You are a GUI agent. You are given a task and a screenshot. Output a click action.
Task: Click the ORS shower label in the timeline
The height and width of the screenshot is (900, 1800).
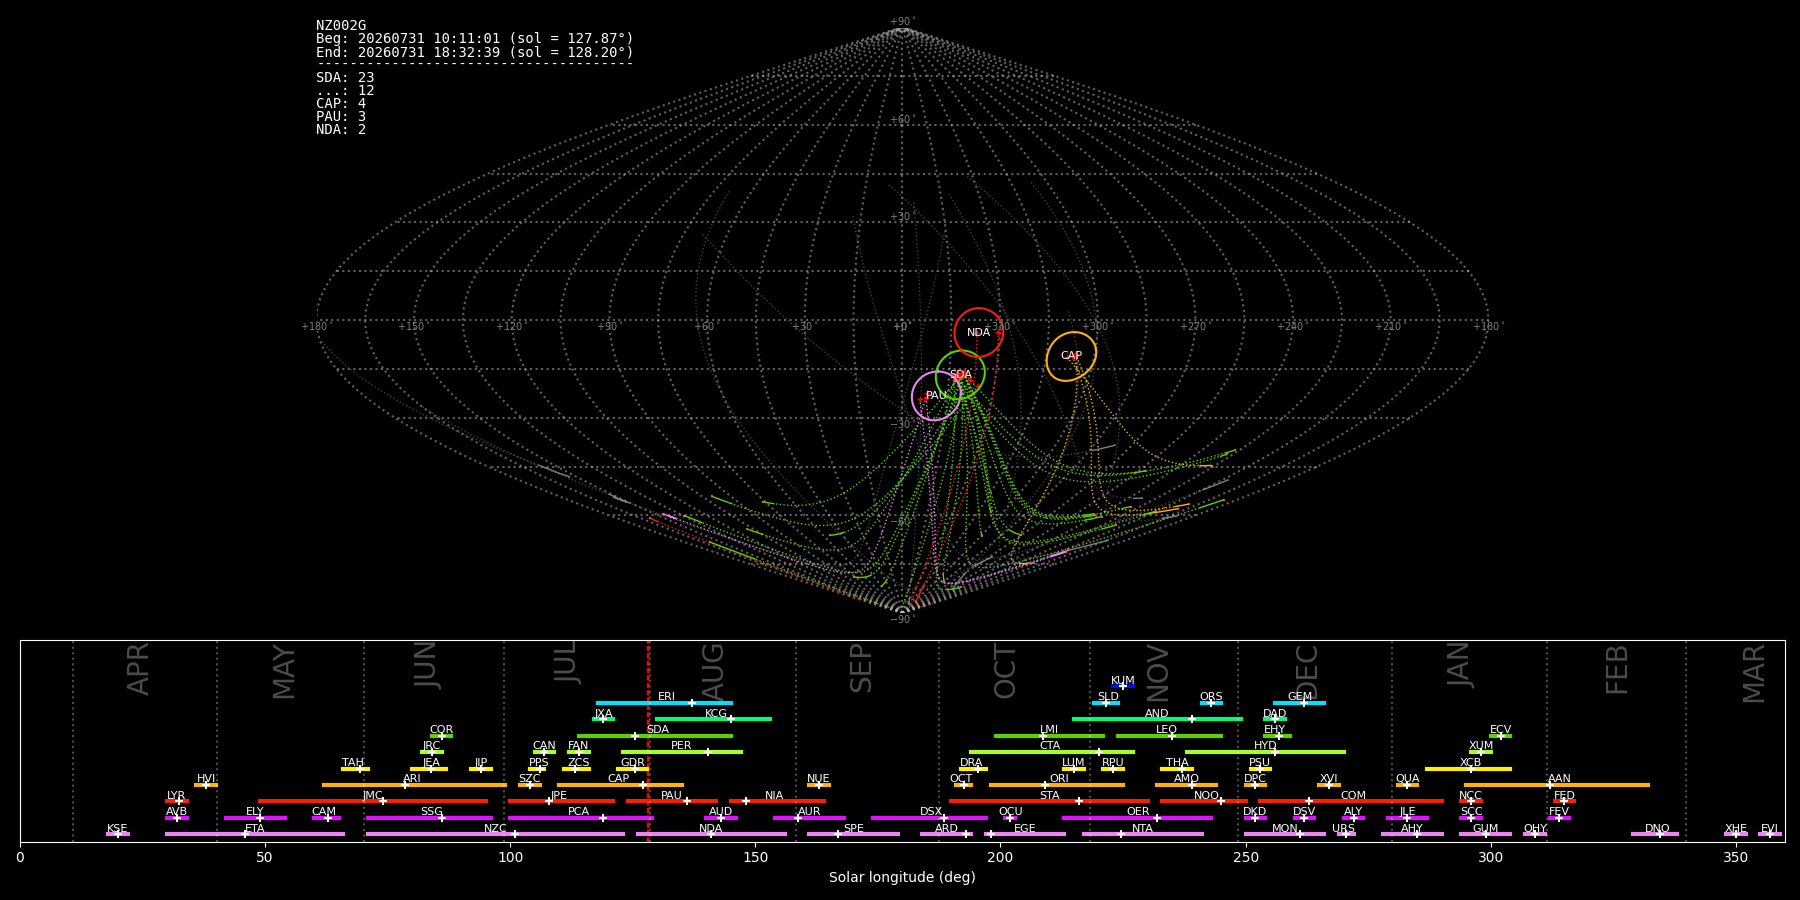(x=1211, y=697)
